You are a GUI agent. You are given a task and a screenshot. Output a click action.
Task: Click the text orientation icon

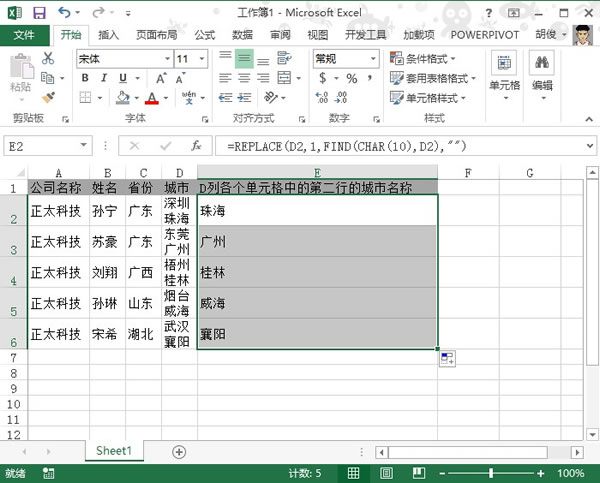tap(271, 98)
